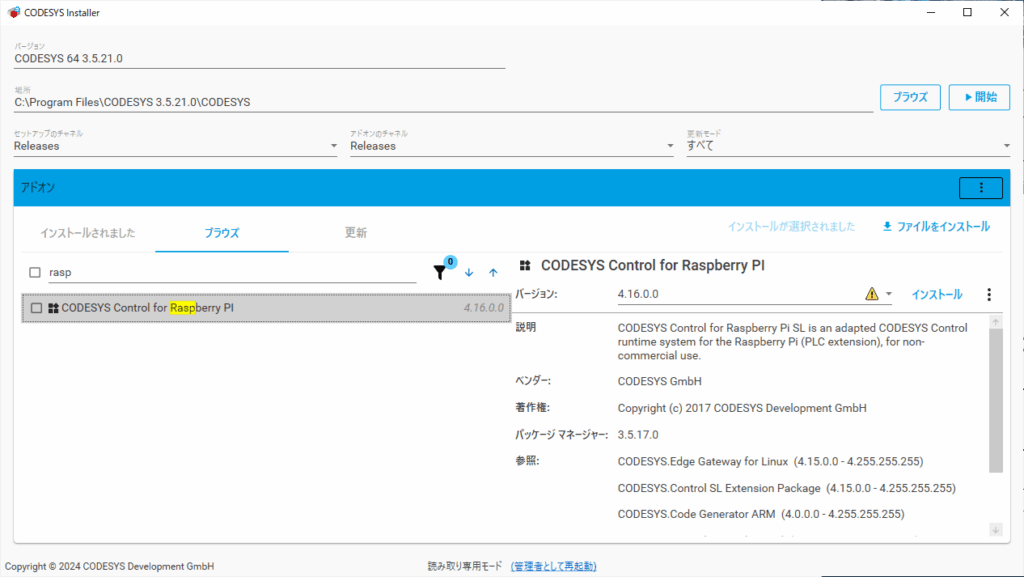This screenshot has height=577, width=1024.
Task: Close the CODESYS Installer window
Action: coord(1004,12)
